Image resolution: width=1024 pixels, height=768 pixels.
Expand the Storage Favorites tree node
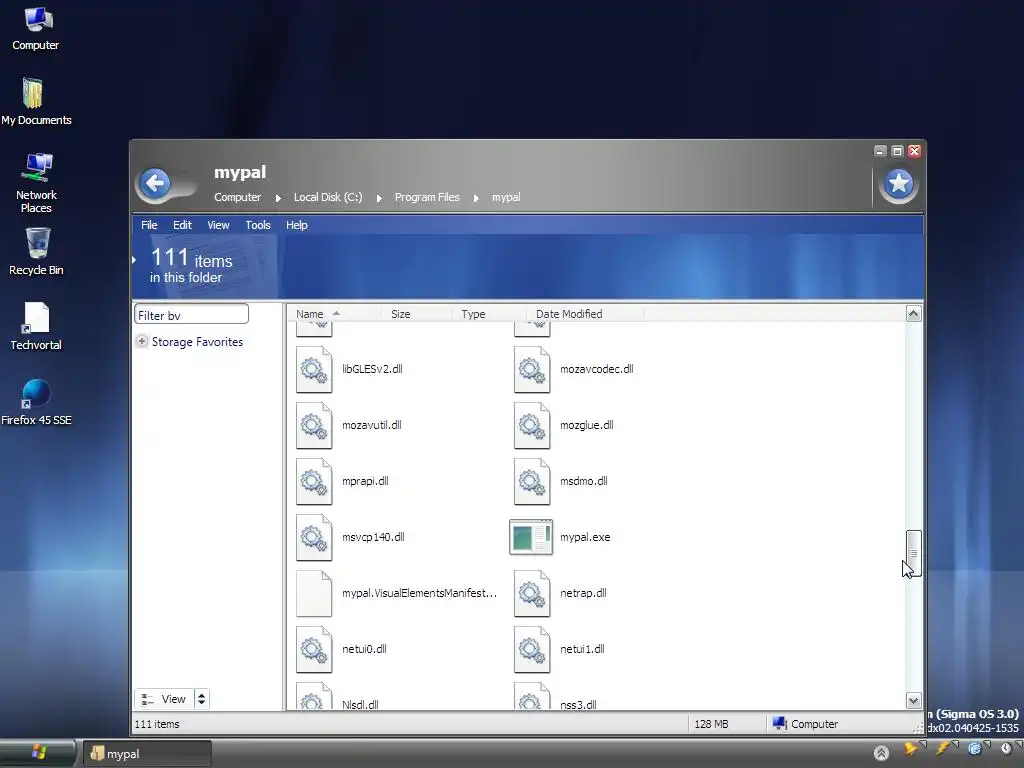pos(142,341)
